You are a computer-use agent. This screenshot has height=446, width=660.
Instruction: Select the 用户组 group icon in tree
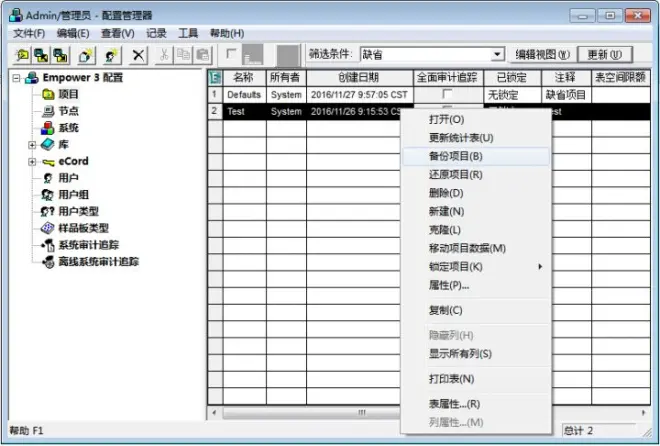48,195
